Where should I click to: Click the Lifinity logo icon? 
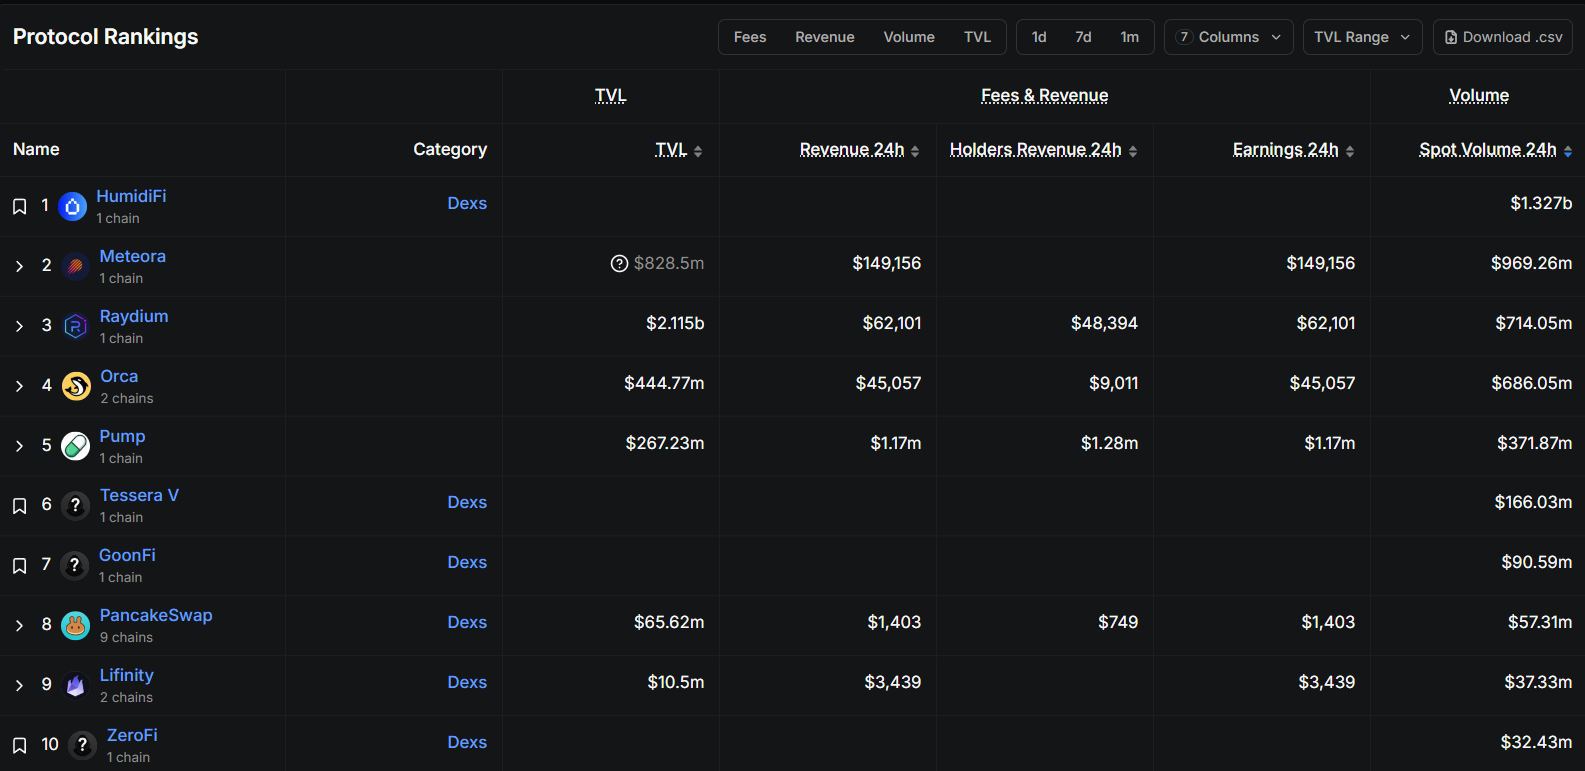tap(76, 685)
